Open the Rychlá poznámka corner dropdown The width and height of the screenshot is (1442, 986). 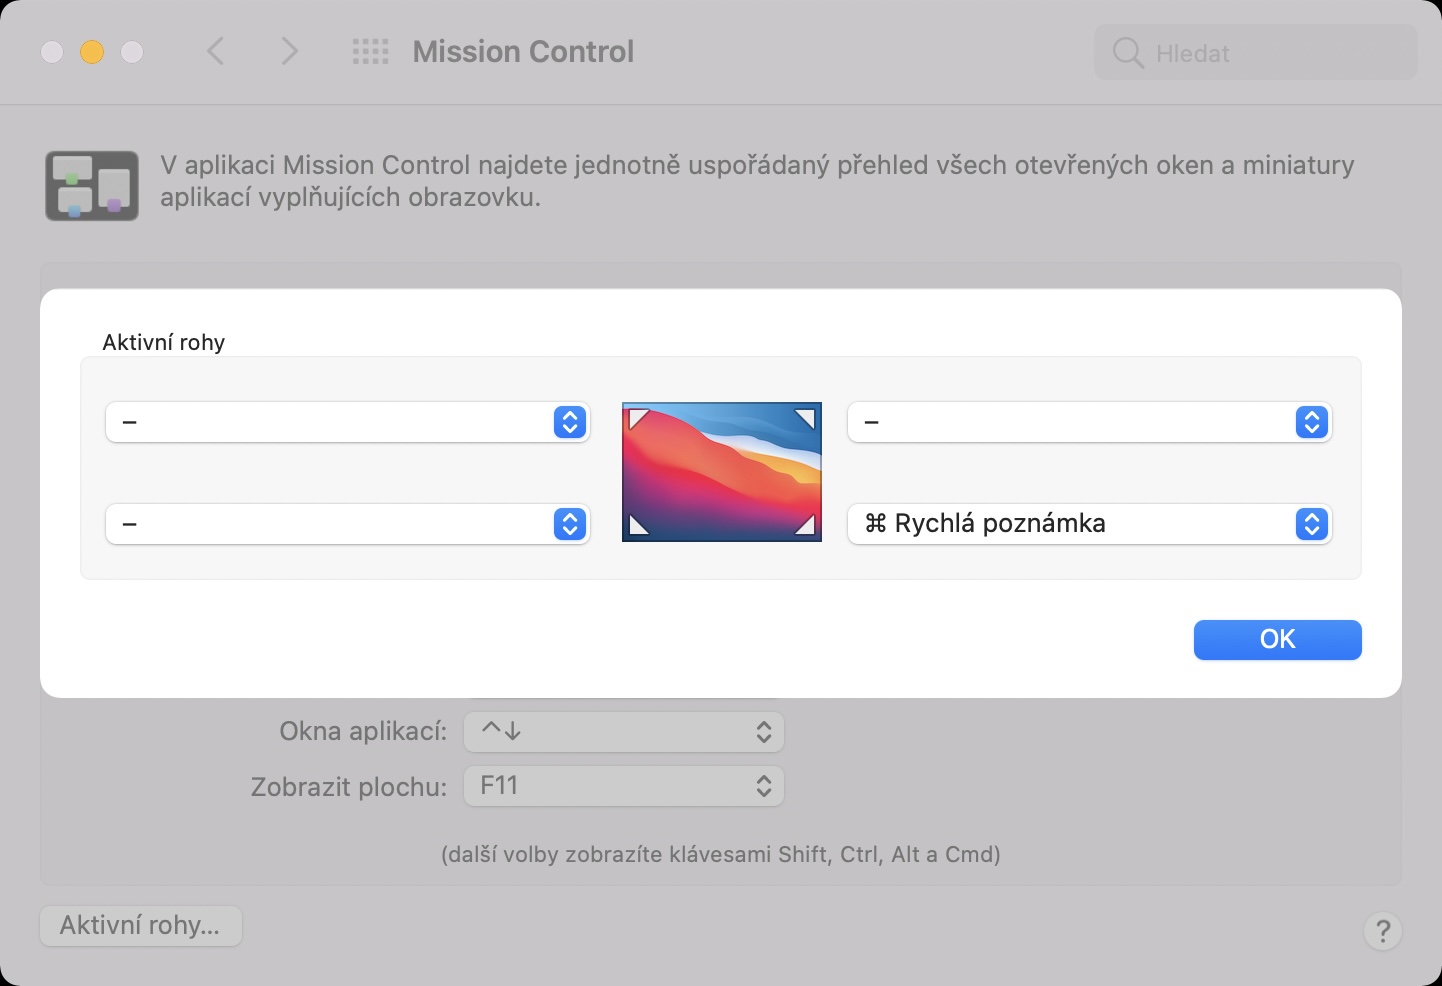pyautogui.click(x=1089, y=524)
